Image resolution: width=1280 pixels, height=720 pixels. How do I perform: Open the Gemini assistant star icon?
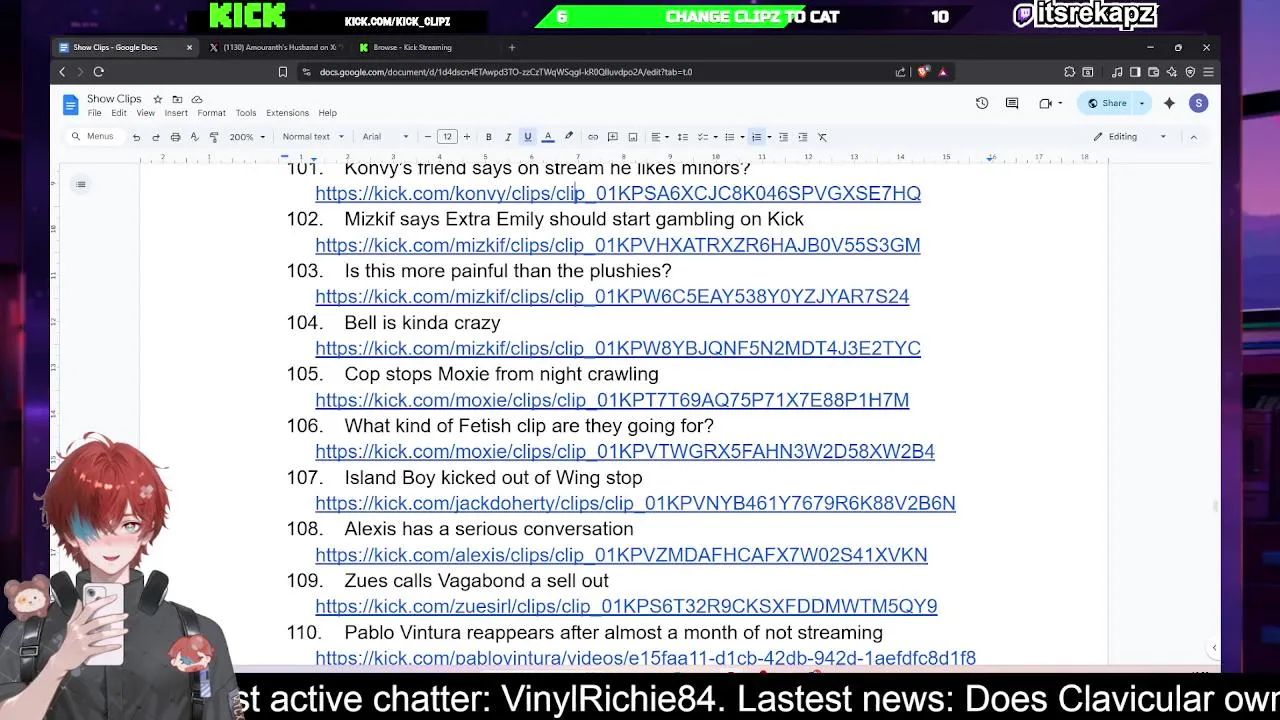1169,103
